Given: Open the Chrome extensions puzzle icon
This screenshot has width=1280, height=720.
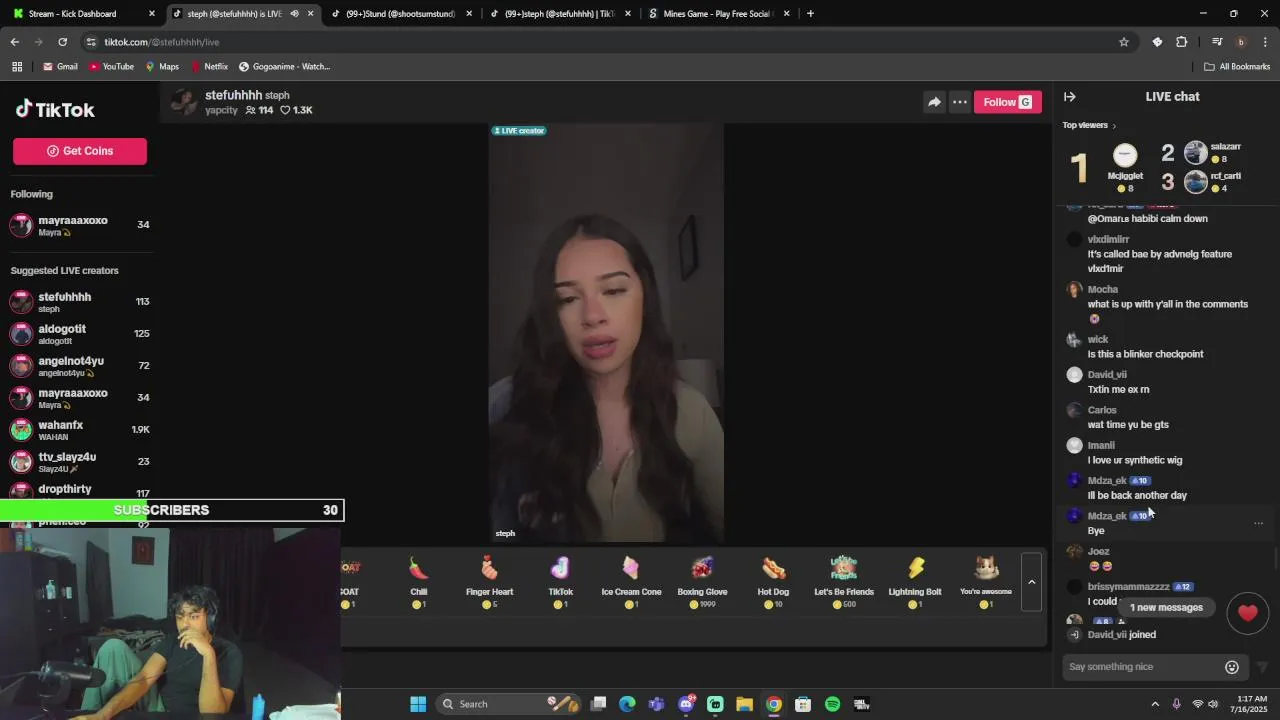Looking at the screenshot, I should click(1181, 42).
